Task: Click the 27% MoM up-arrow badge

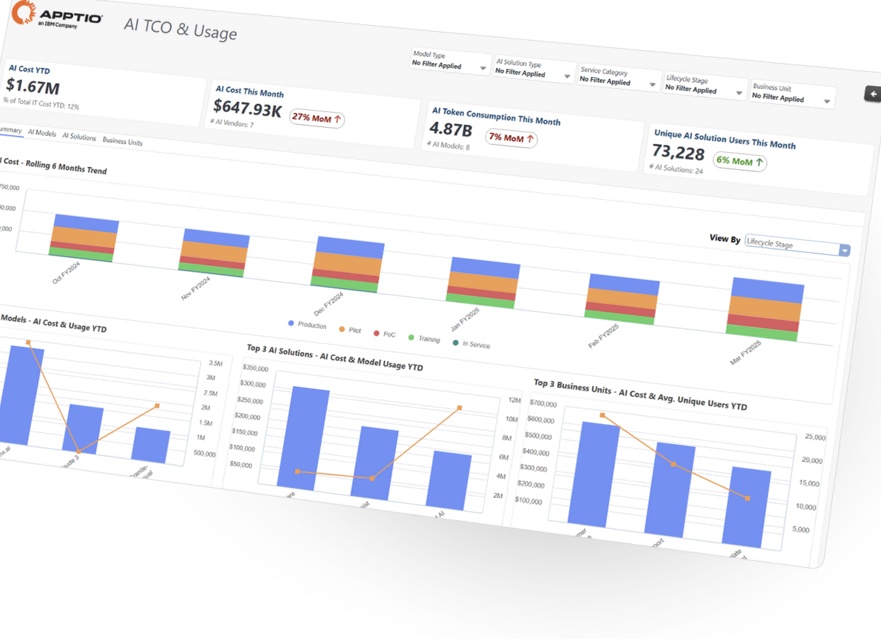Action: [317, 118]
